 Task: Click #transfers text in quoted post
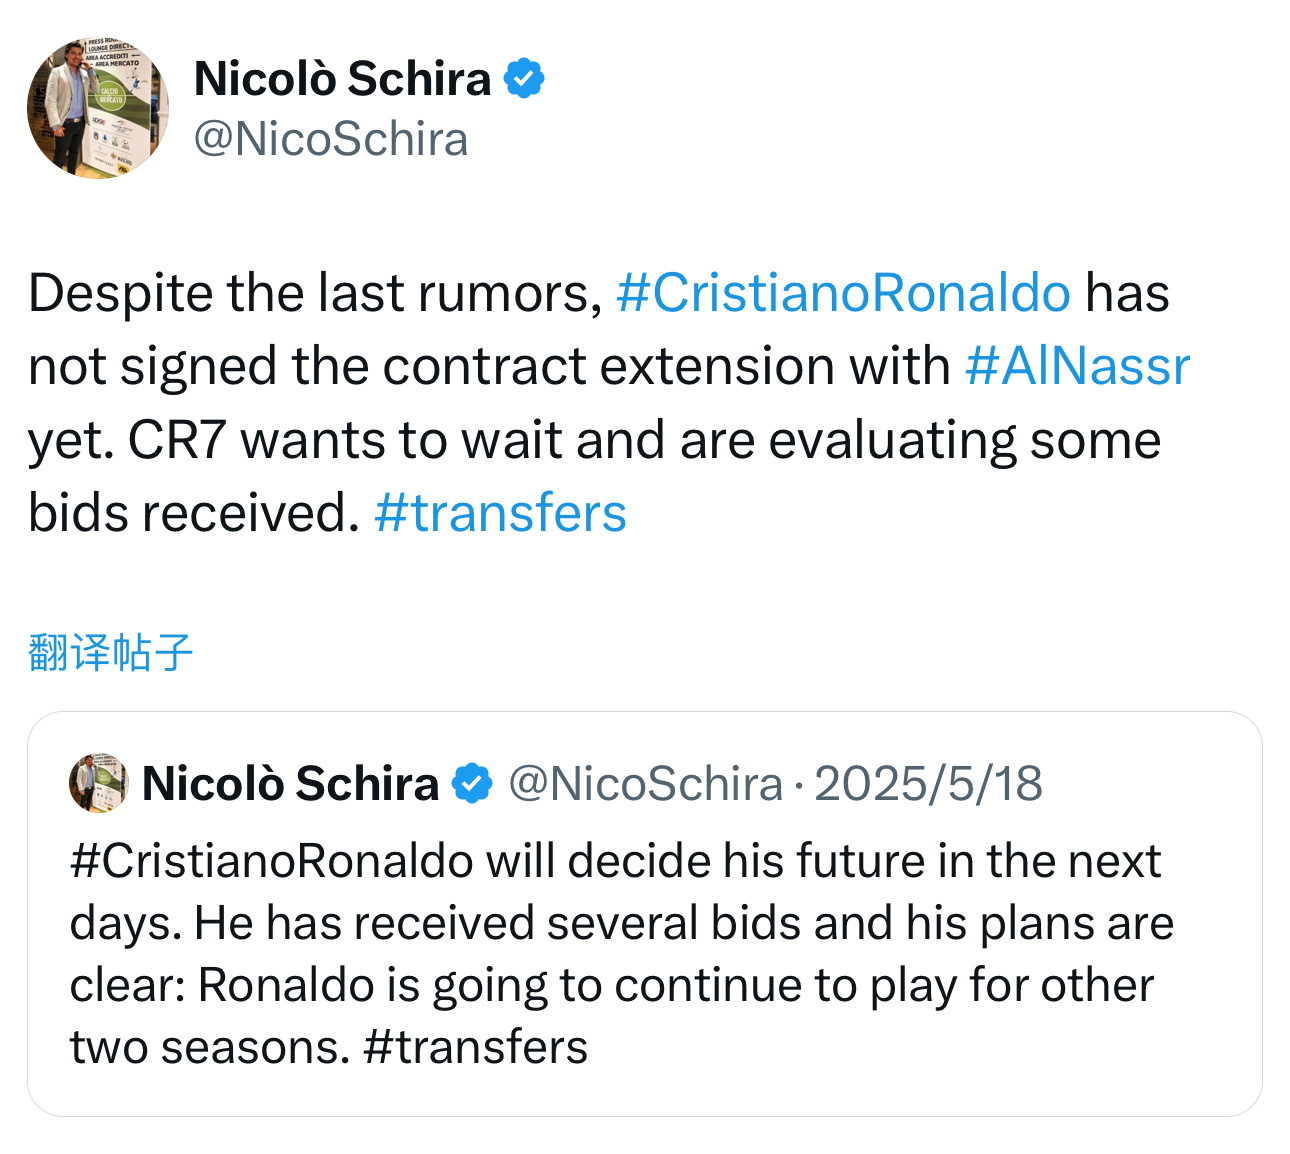pyautogui.click(x=476, y=1047)
